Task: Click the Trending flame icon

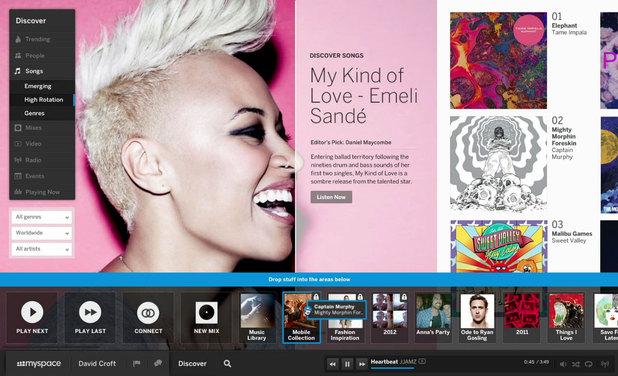Action: pyautogui.click(x=18, y=39)
